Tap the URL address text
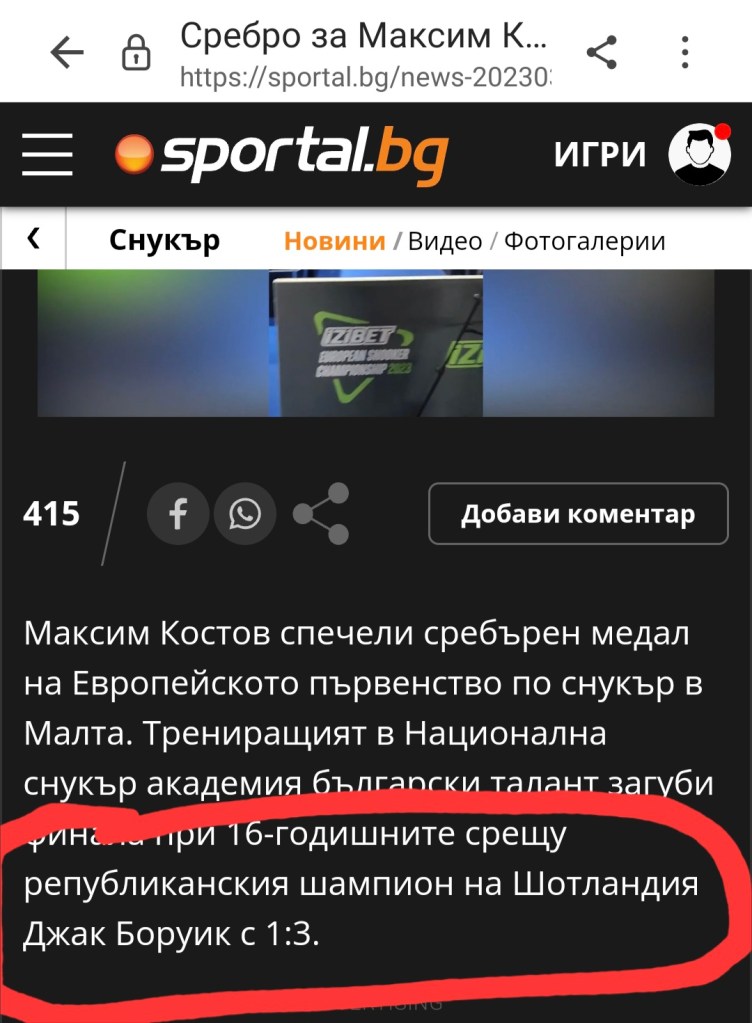Screen dimensions: 752x1023 tap(365, 78)
